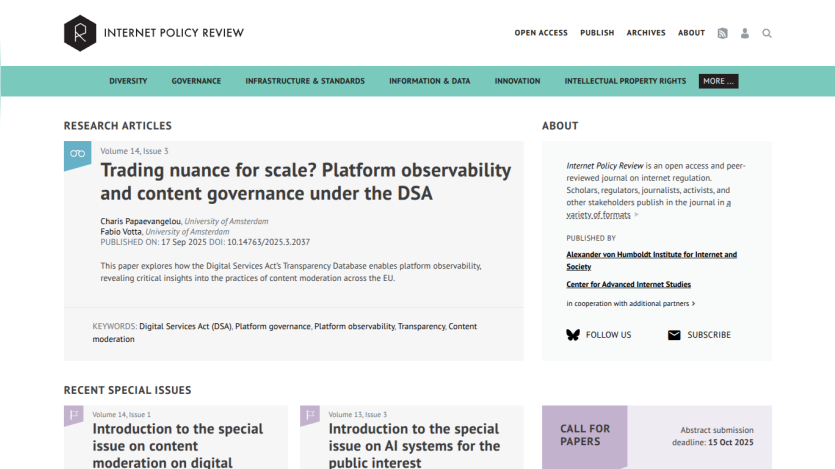
Task: Open the search magnifier icon
Action: pyautogui.click(x=767, y=34)
